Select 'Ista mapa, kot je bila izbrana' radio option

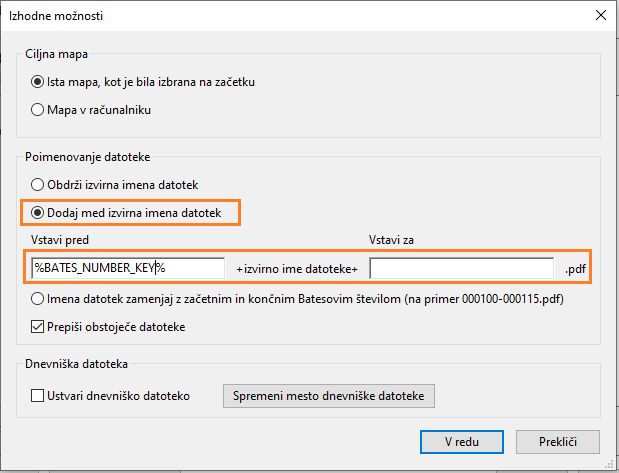(x=39, y=82)
